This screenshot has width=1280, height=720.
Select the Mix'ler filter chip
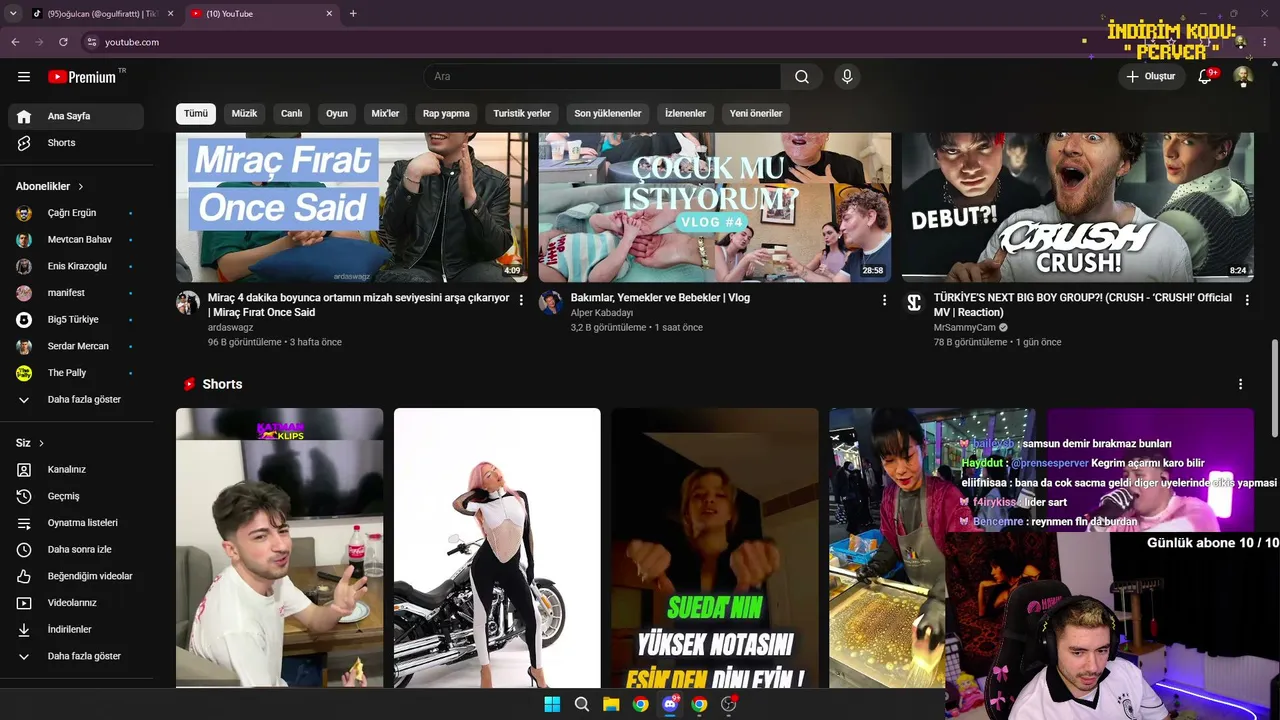tap(386, 113)
